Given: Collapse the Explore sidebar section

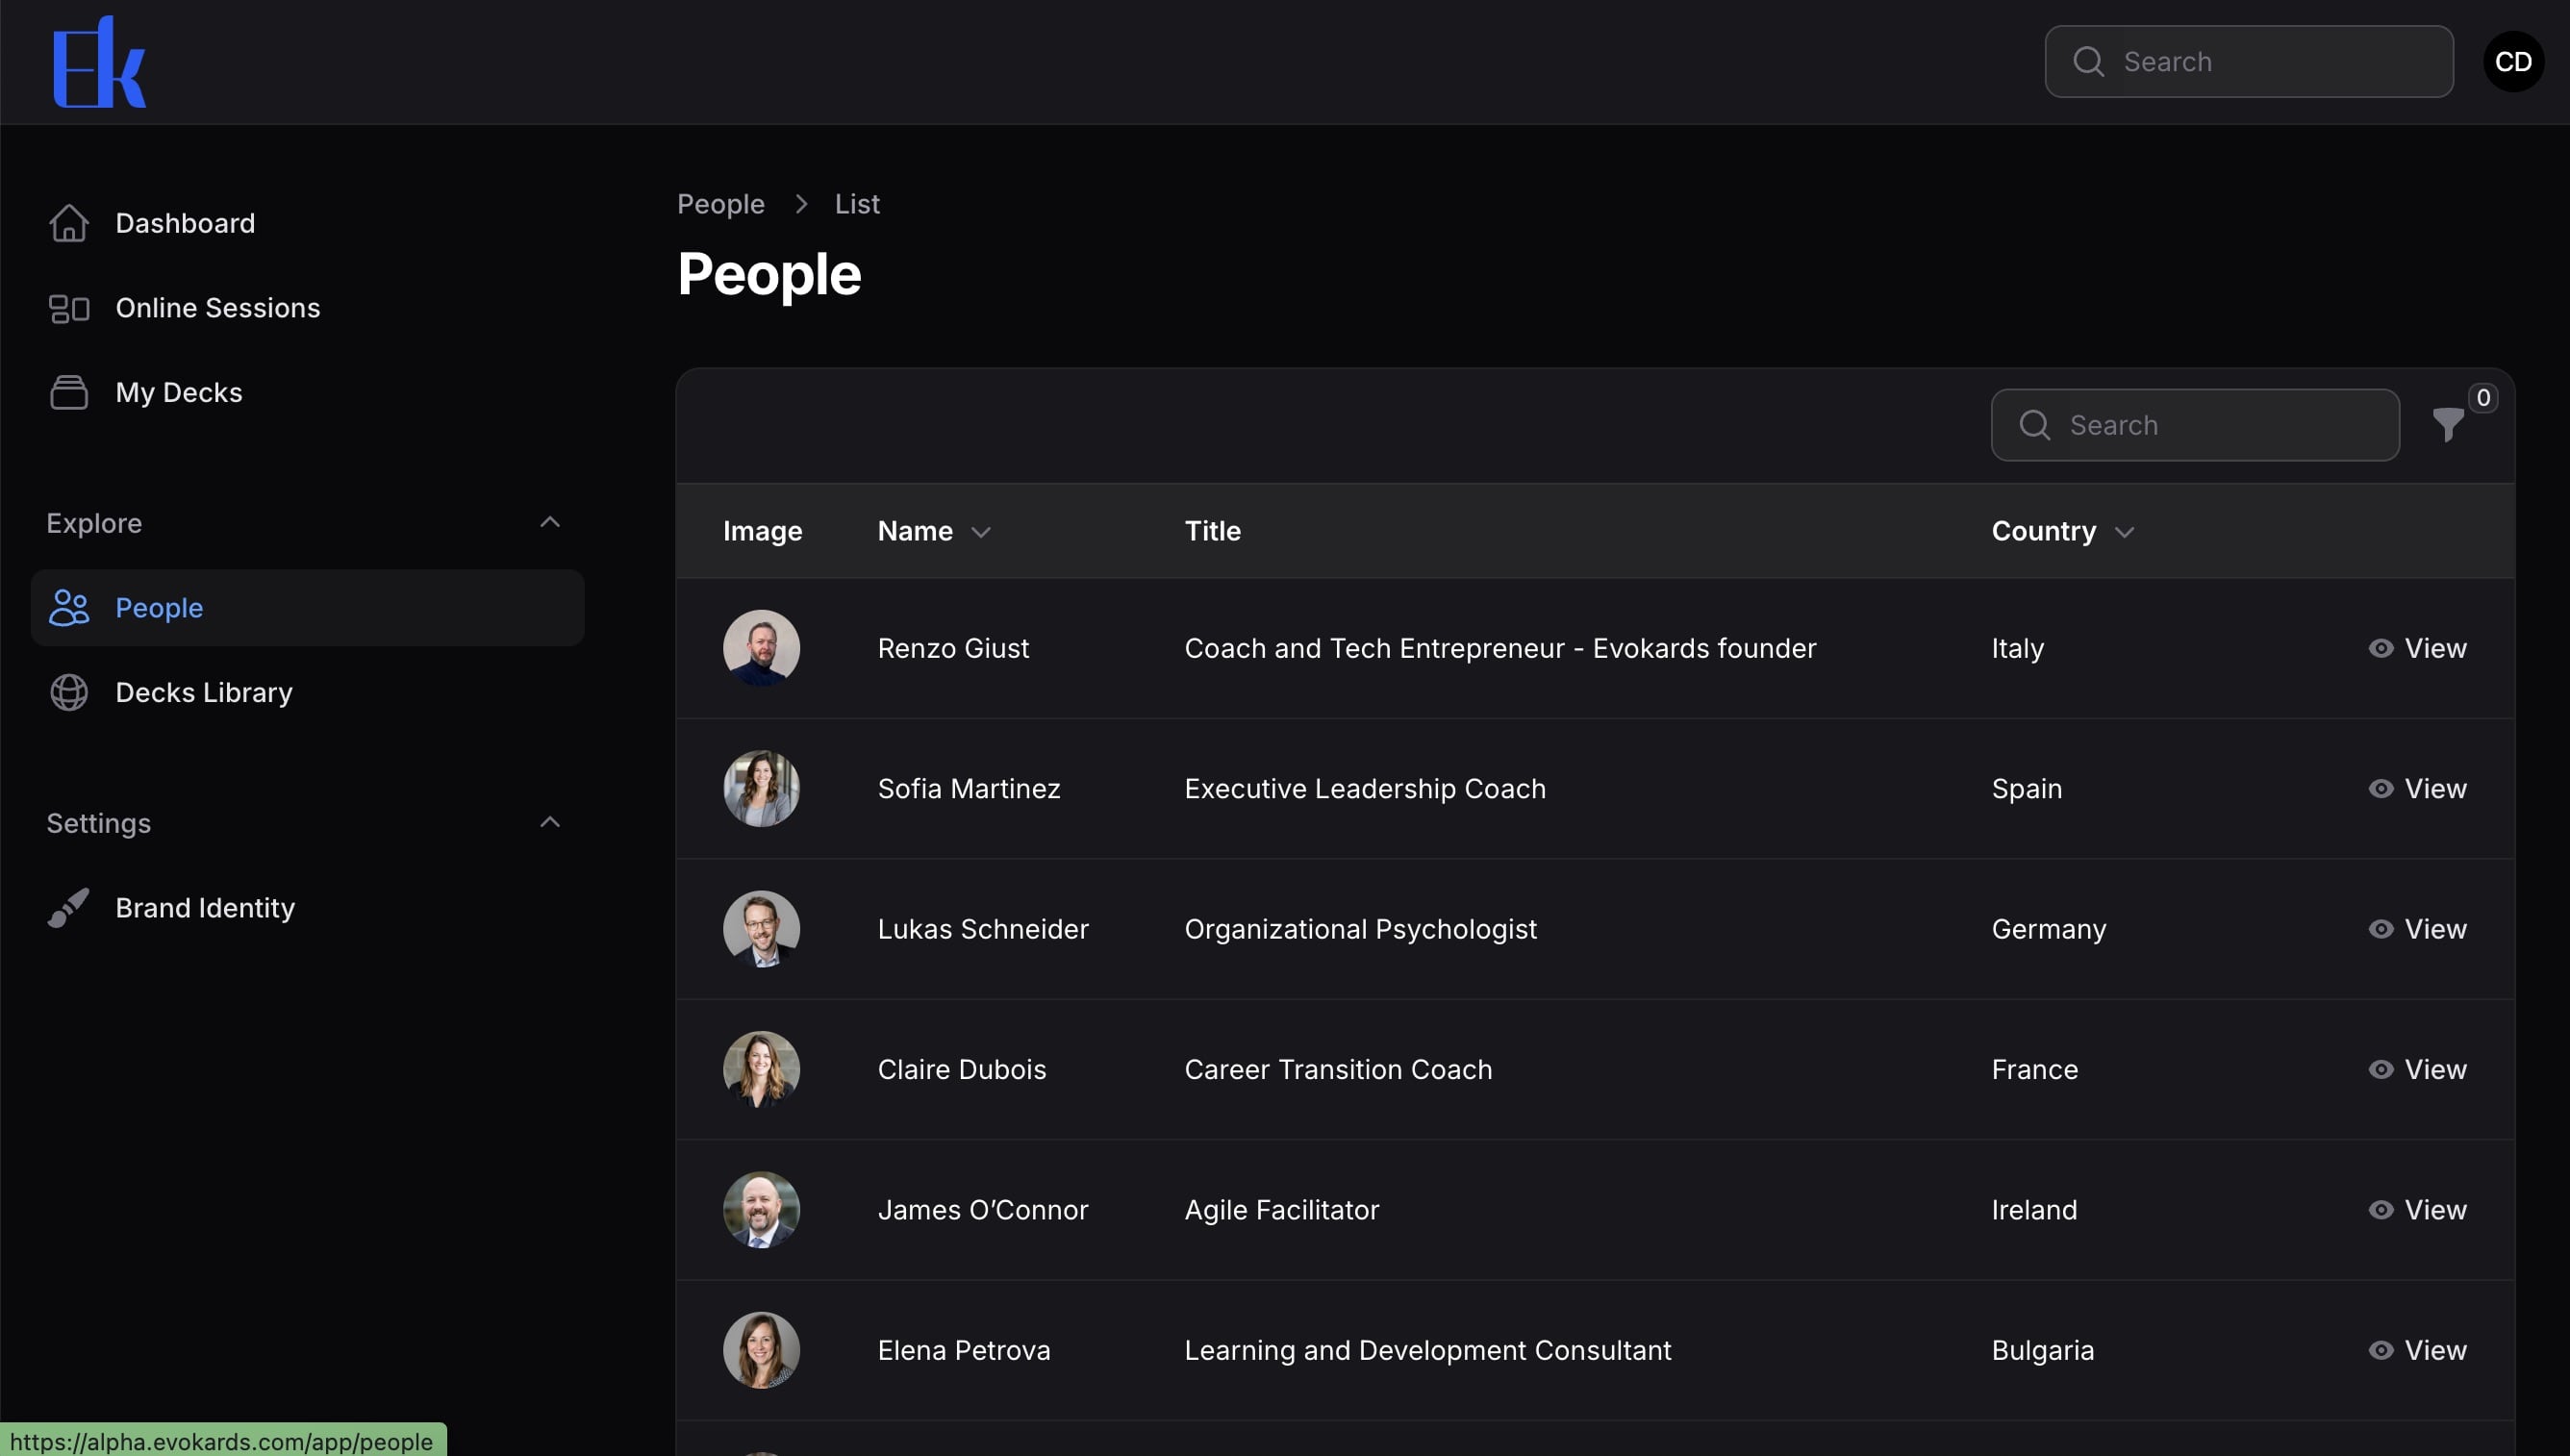Looking at the screenshot, I should click(549, 522).
